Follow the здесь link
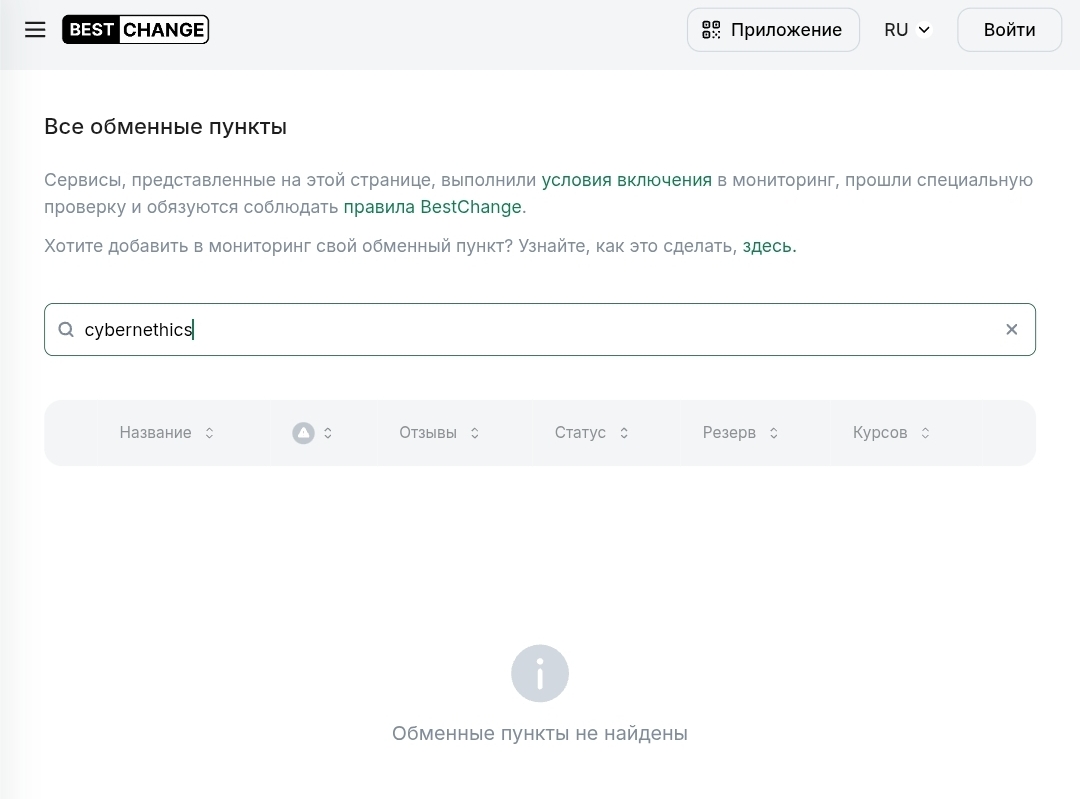 click(x=768, y=246)
